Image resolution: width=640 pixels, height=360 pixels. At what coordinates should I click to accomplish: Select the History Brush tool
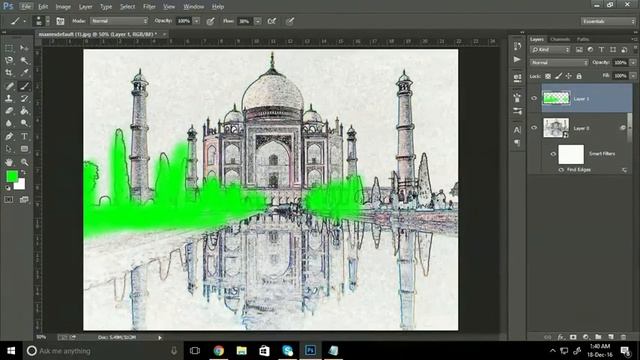point(24,98)
